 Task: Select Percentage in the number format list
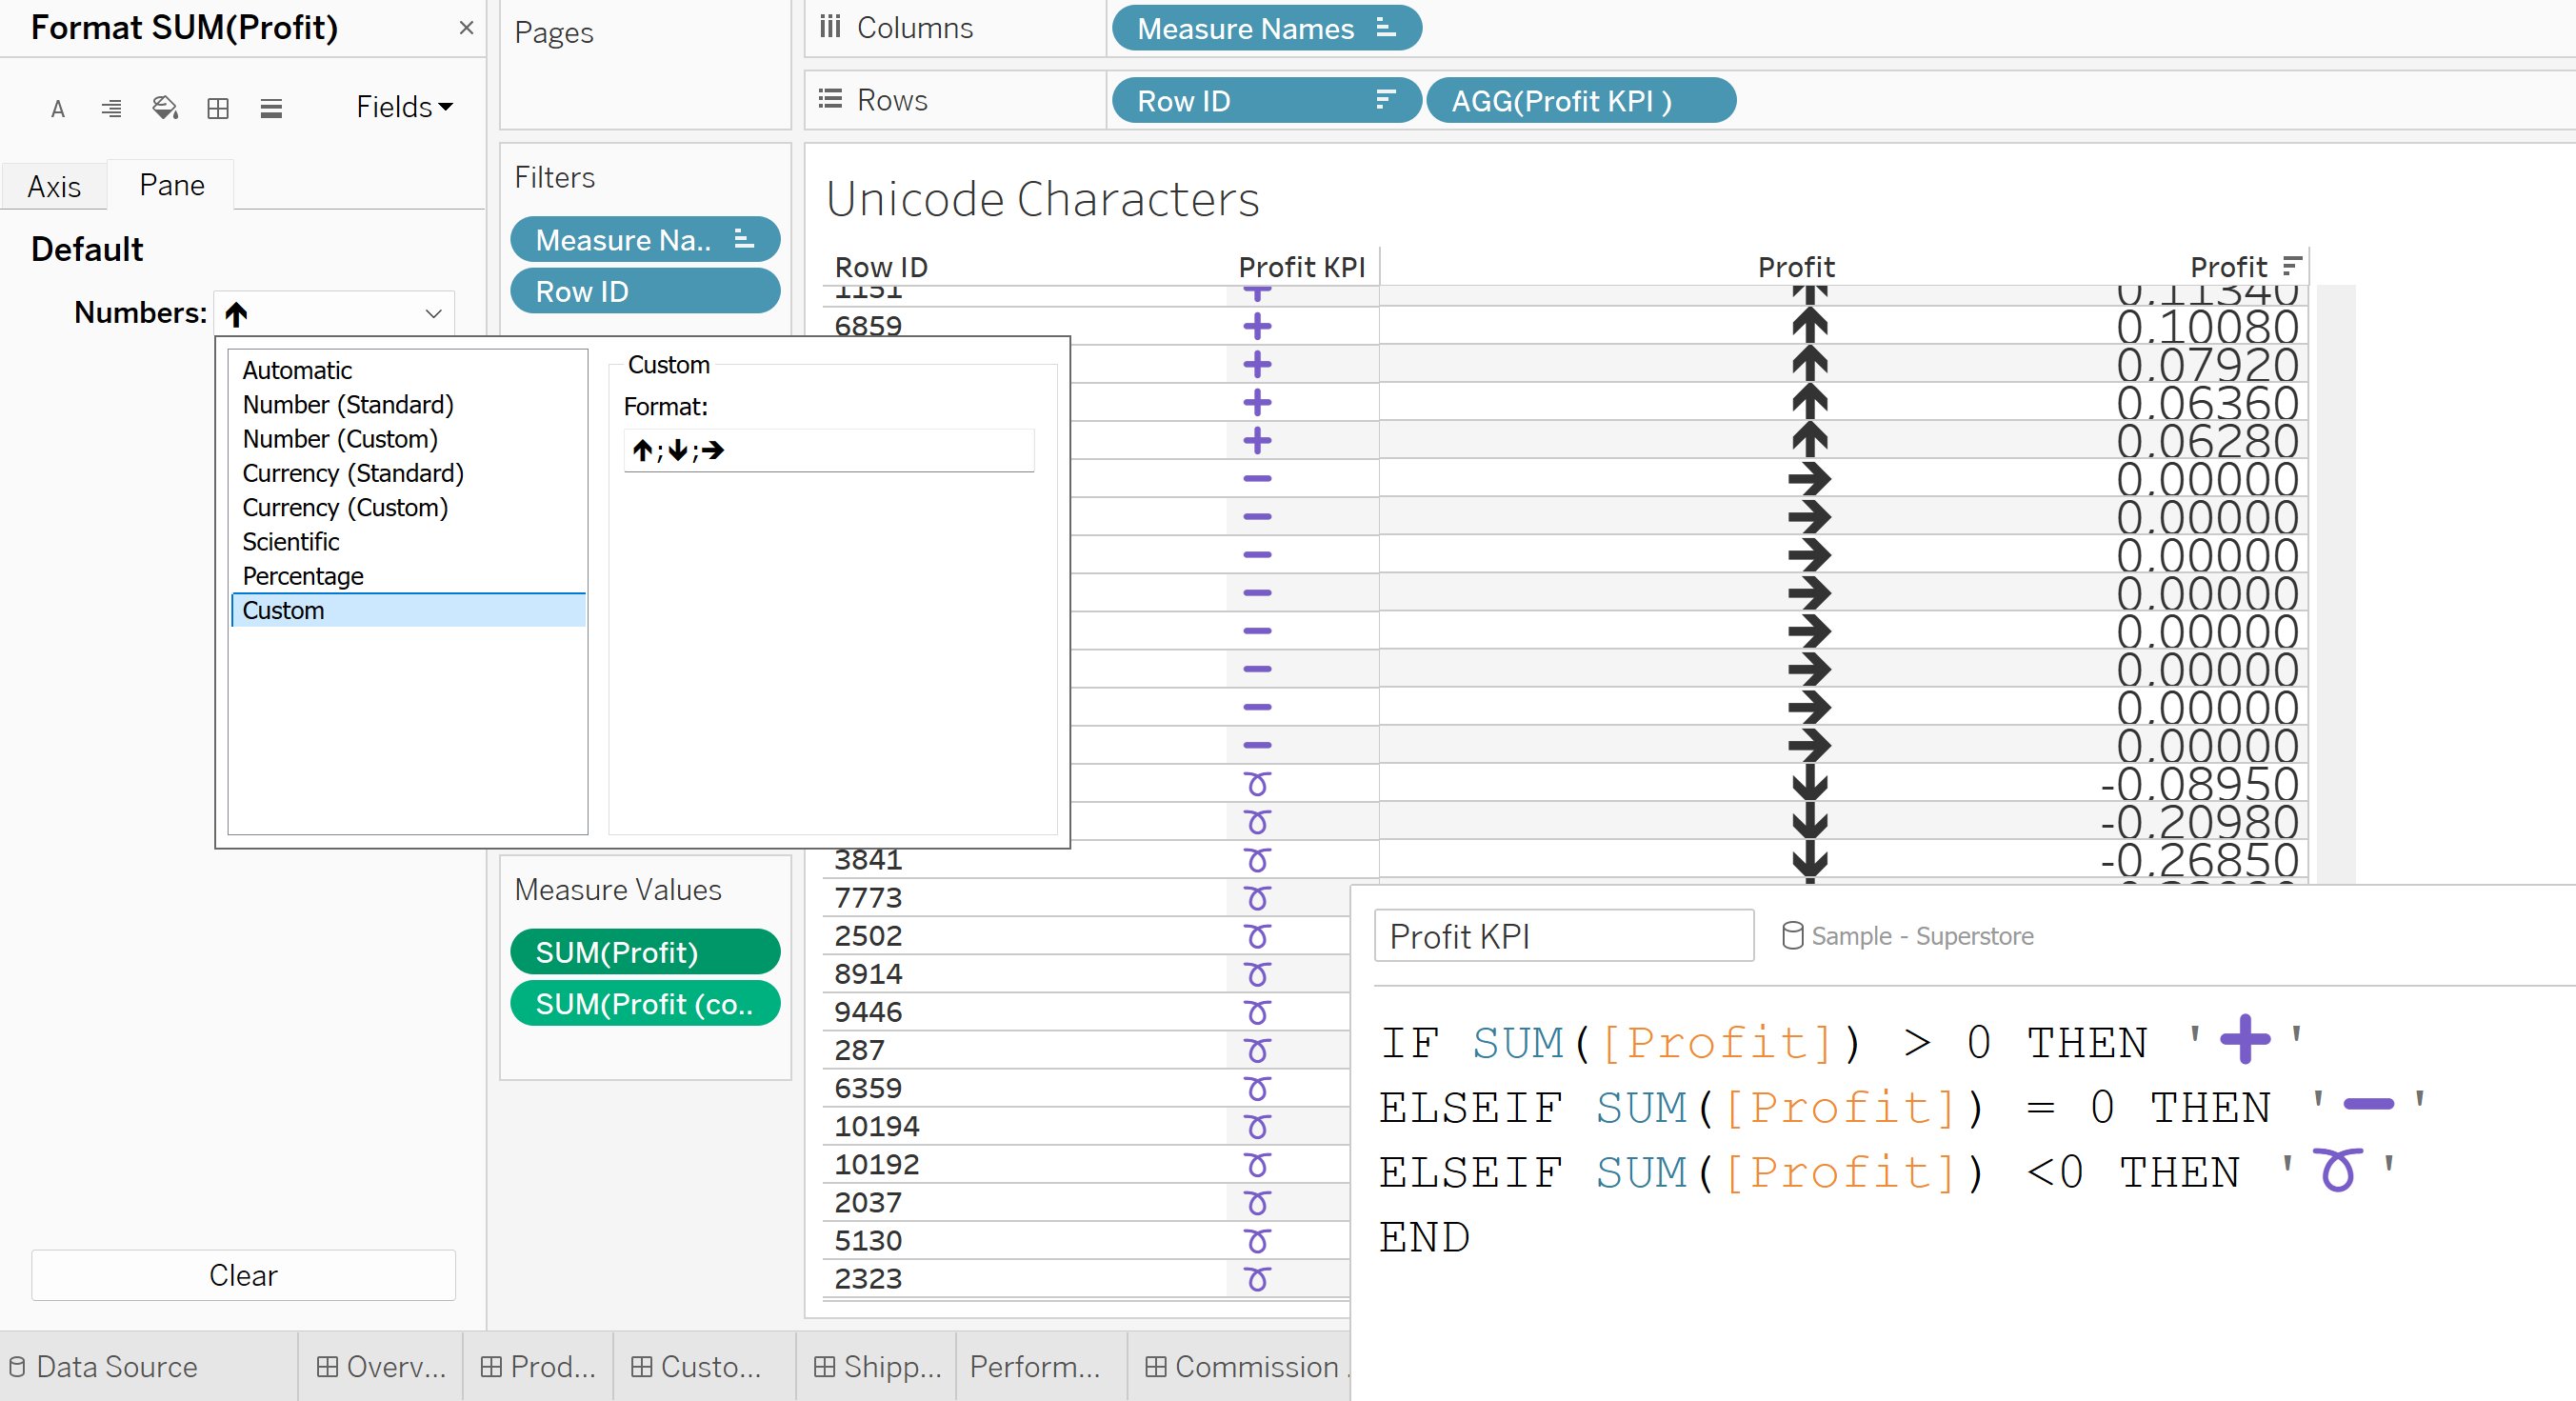click(303, 576)
